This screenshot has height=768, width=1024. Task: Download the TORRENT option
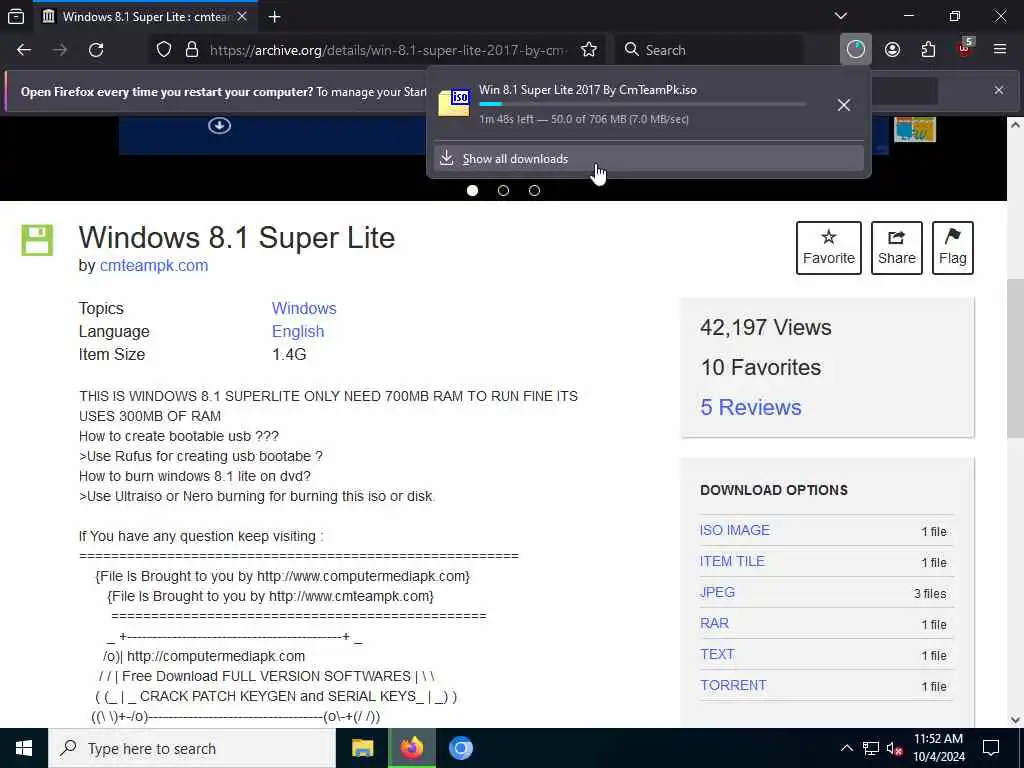tap(733, 685)
